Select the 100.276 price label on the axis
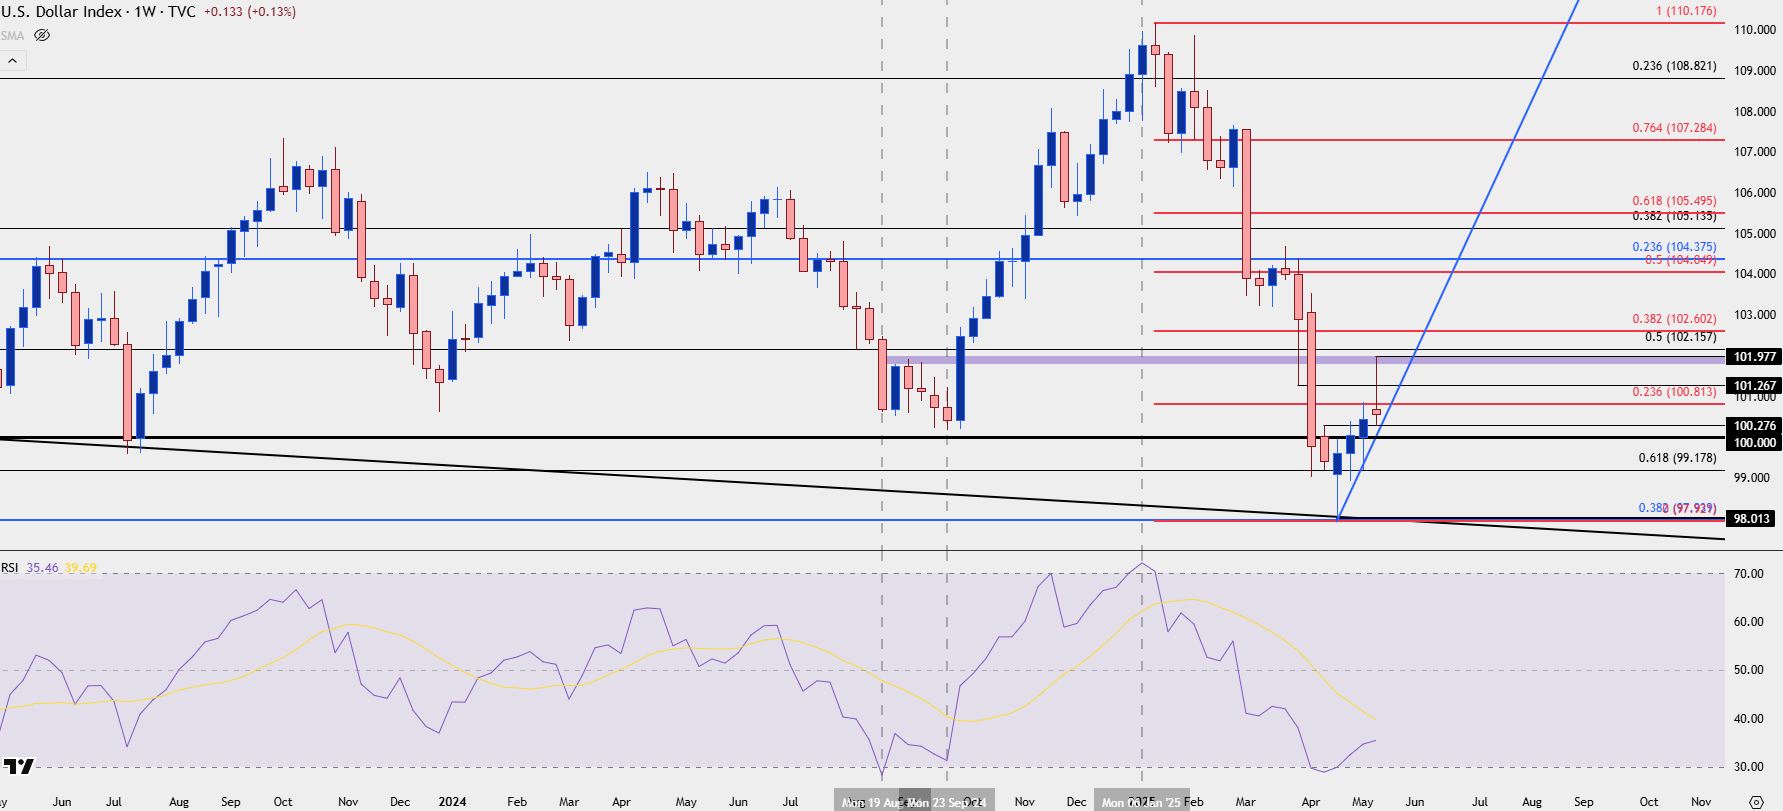The width and height of the screenshot is (1783, 811). (1755, 426)
